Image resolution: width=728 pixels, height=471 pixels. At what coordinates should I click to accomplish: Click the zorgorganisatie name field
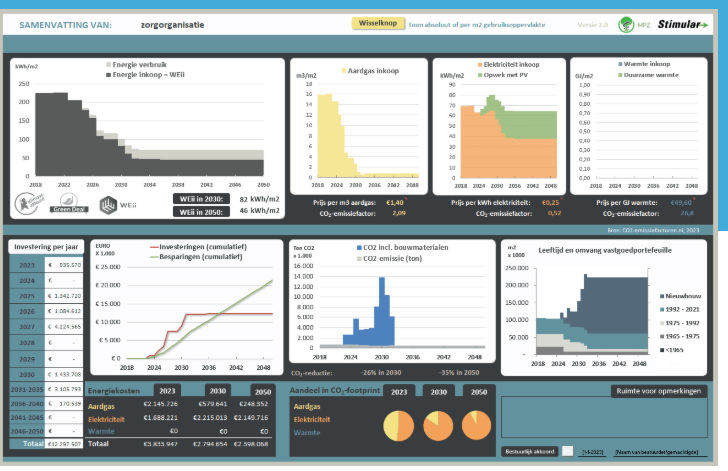pyautogui.click(x=174, y=23)
